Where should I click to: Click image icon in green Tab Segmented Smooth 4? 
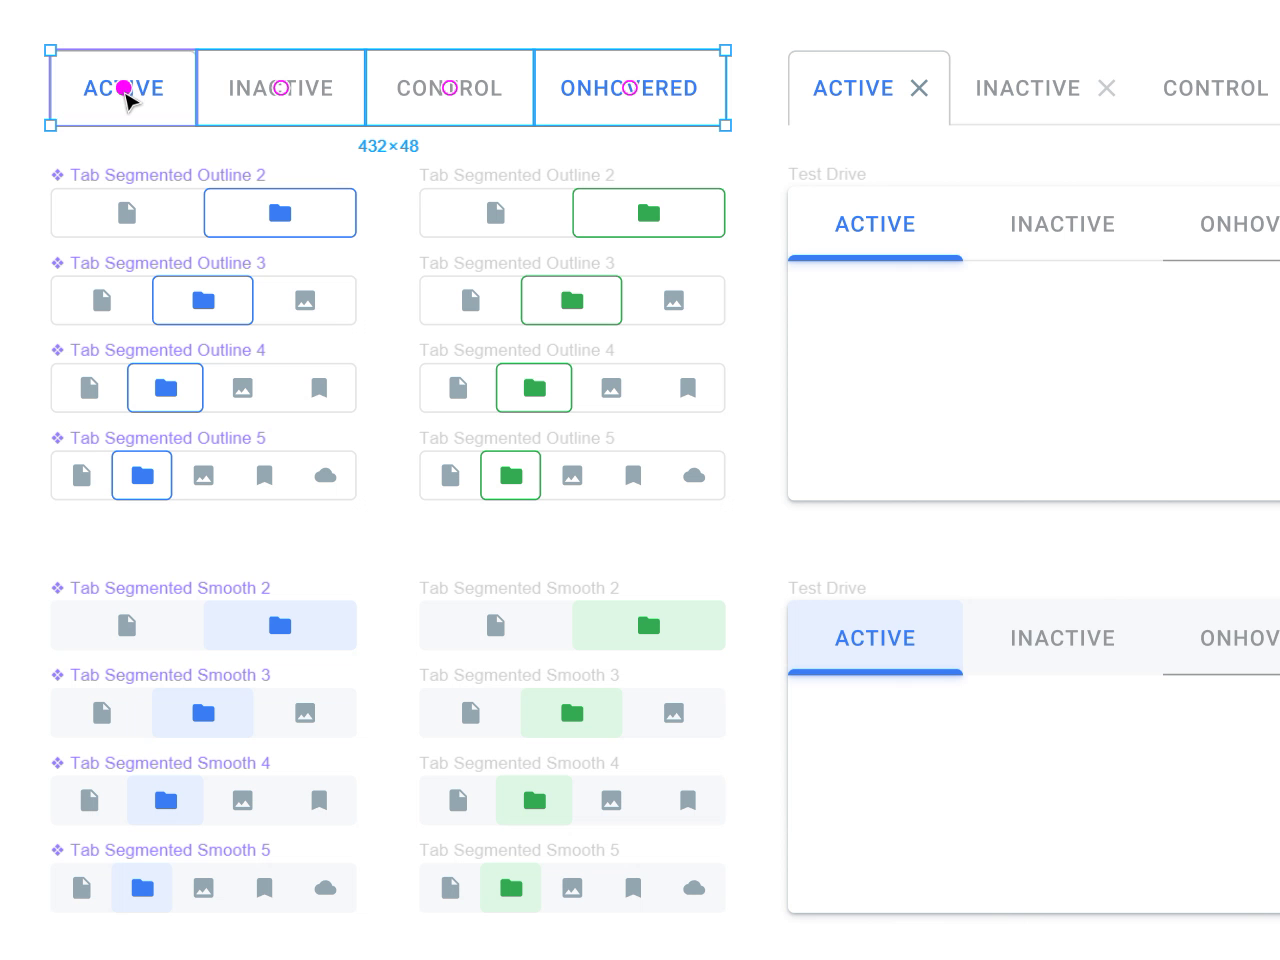(x=611, y=800)
